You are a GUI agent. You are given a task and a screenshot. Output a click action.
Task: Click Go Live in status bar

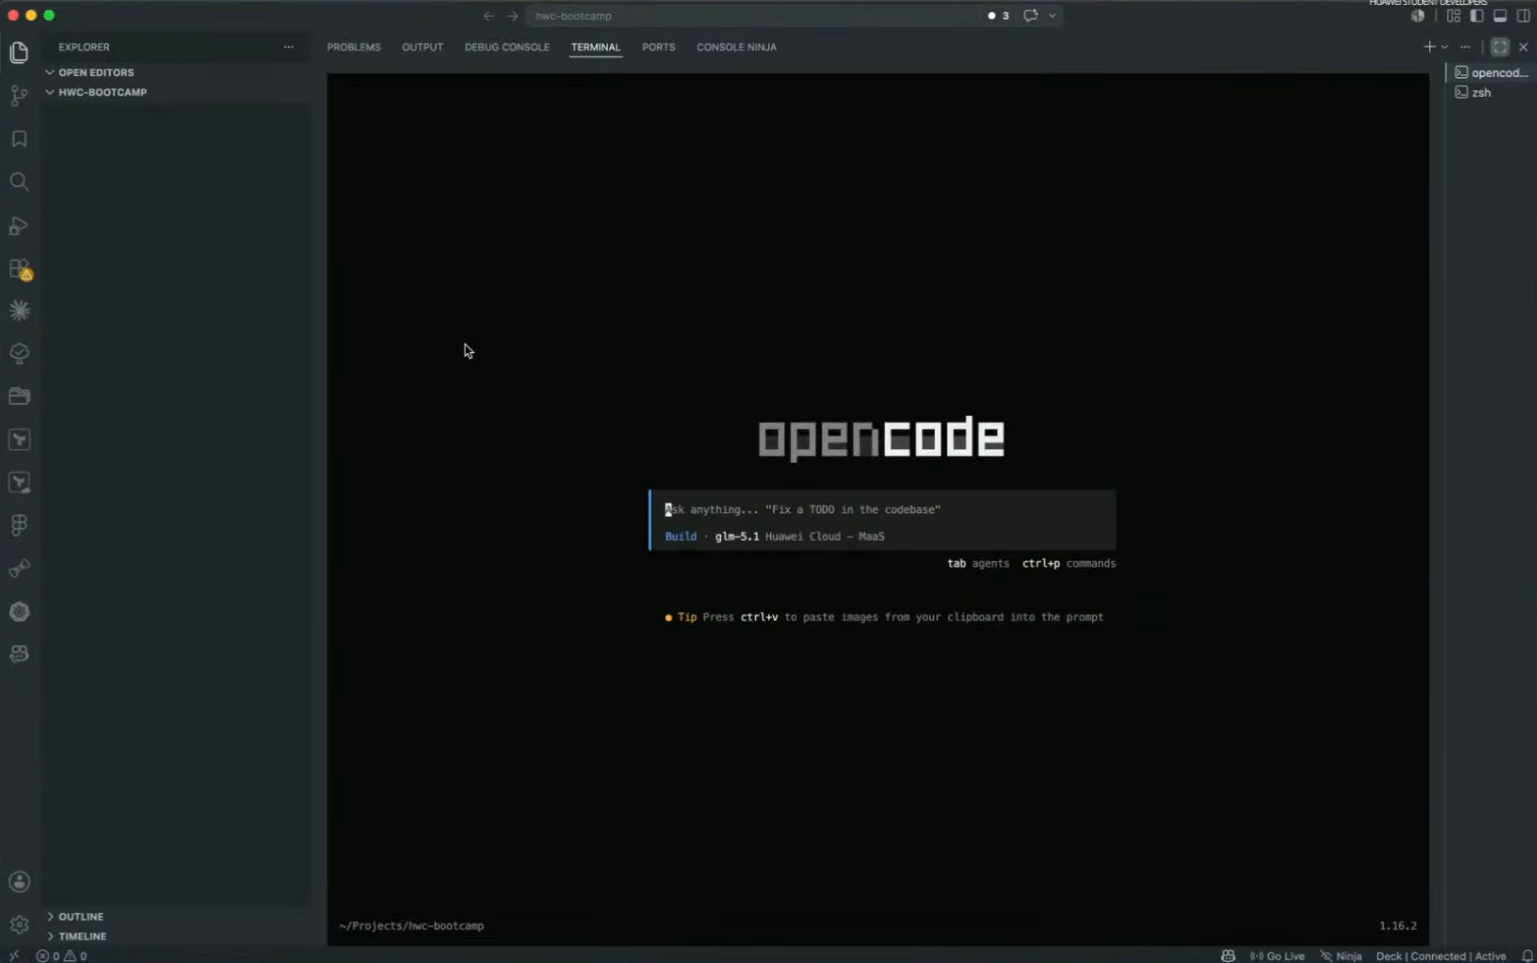[x=1277, y=956]
